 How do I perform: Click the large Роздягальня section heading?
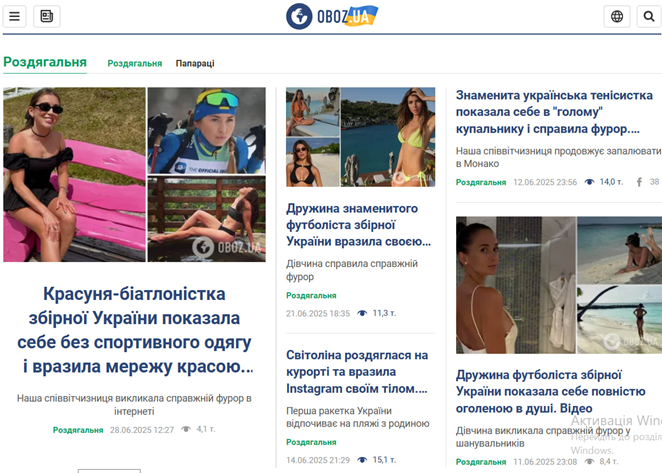[45, 62]
